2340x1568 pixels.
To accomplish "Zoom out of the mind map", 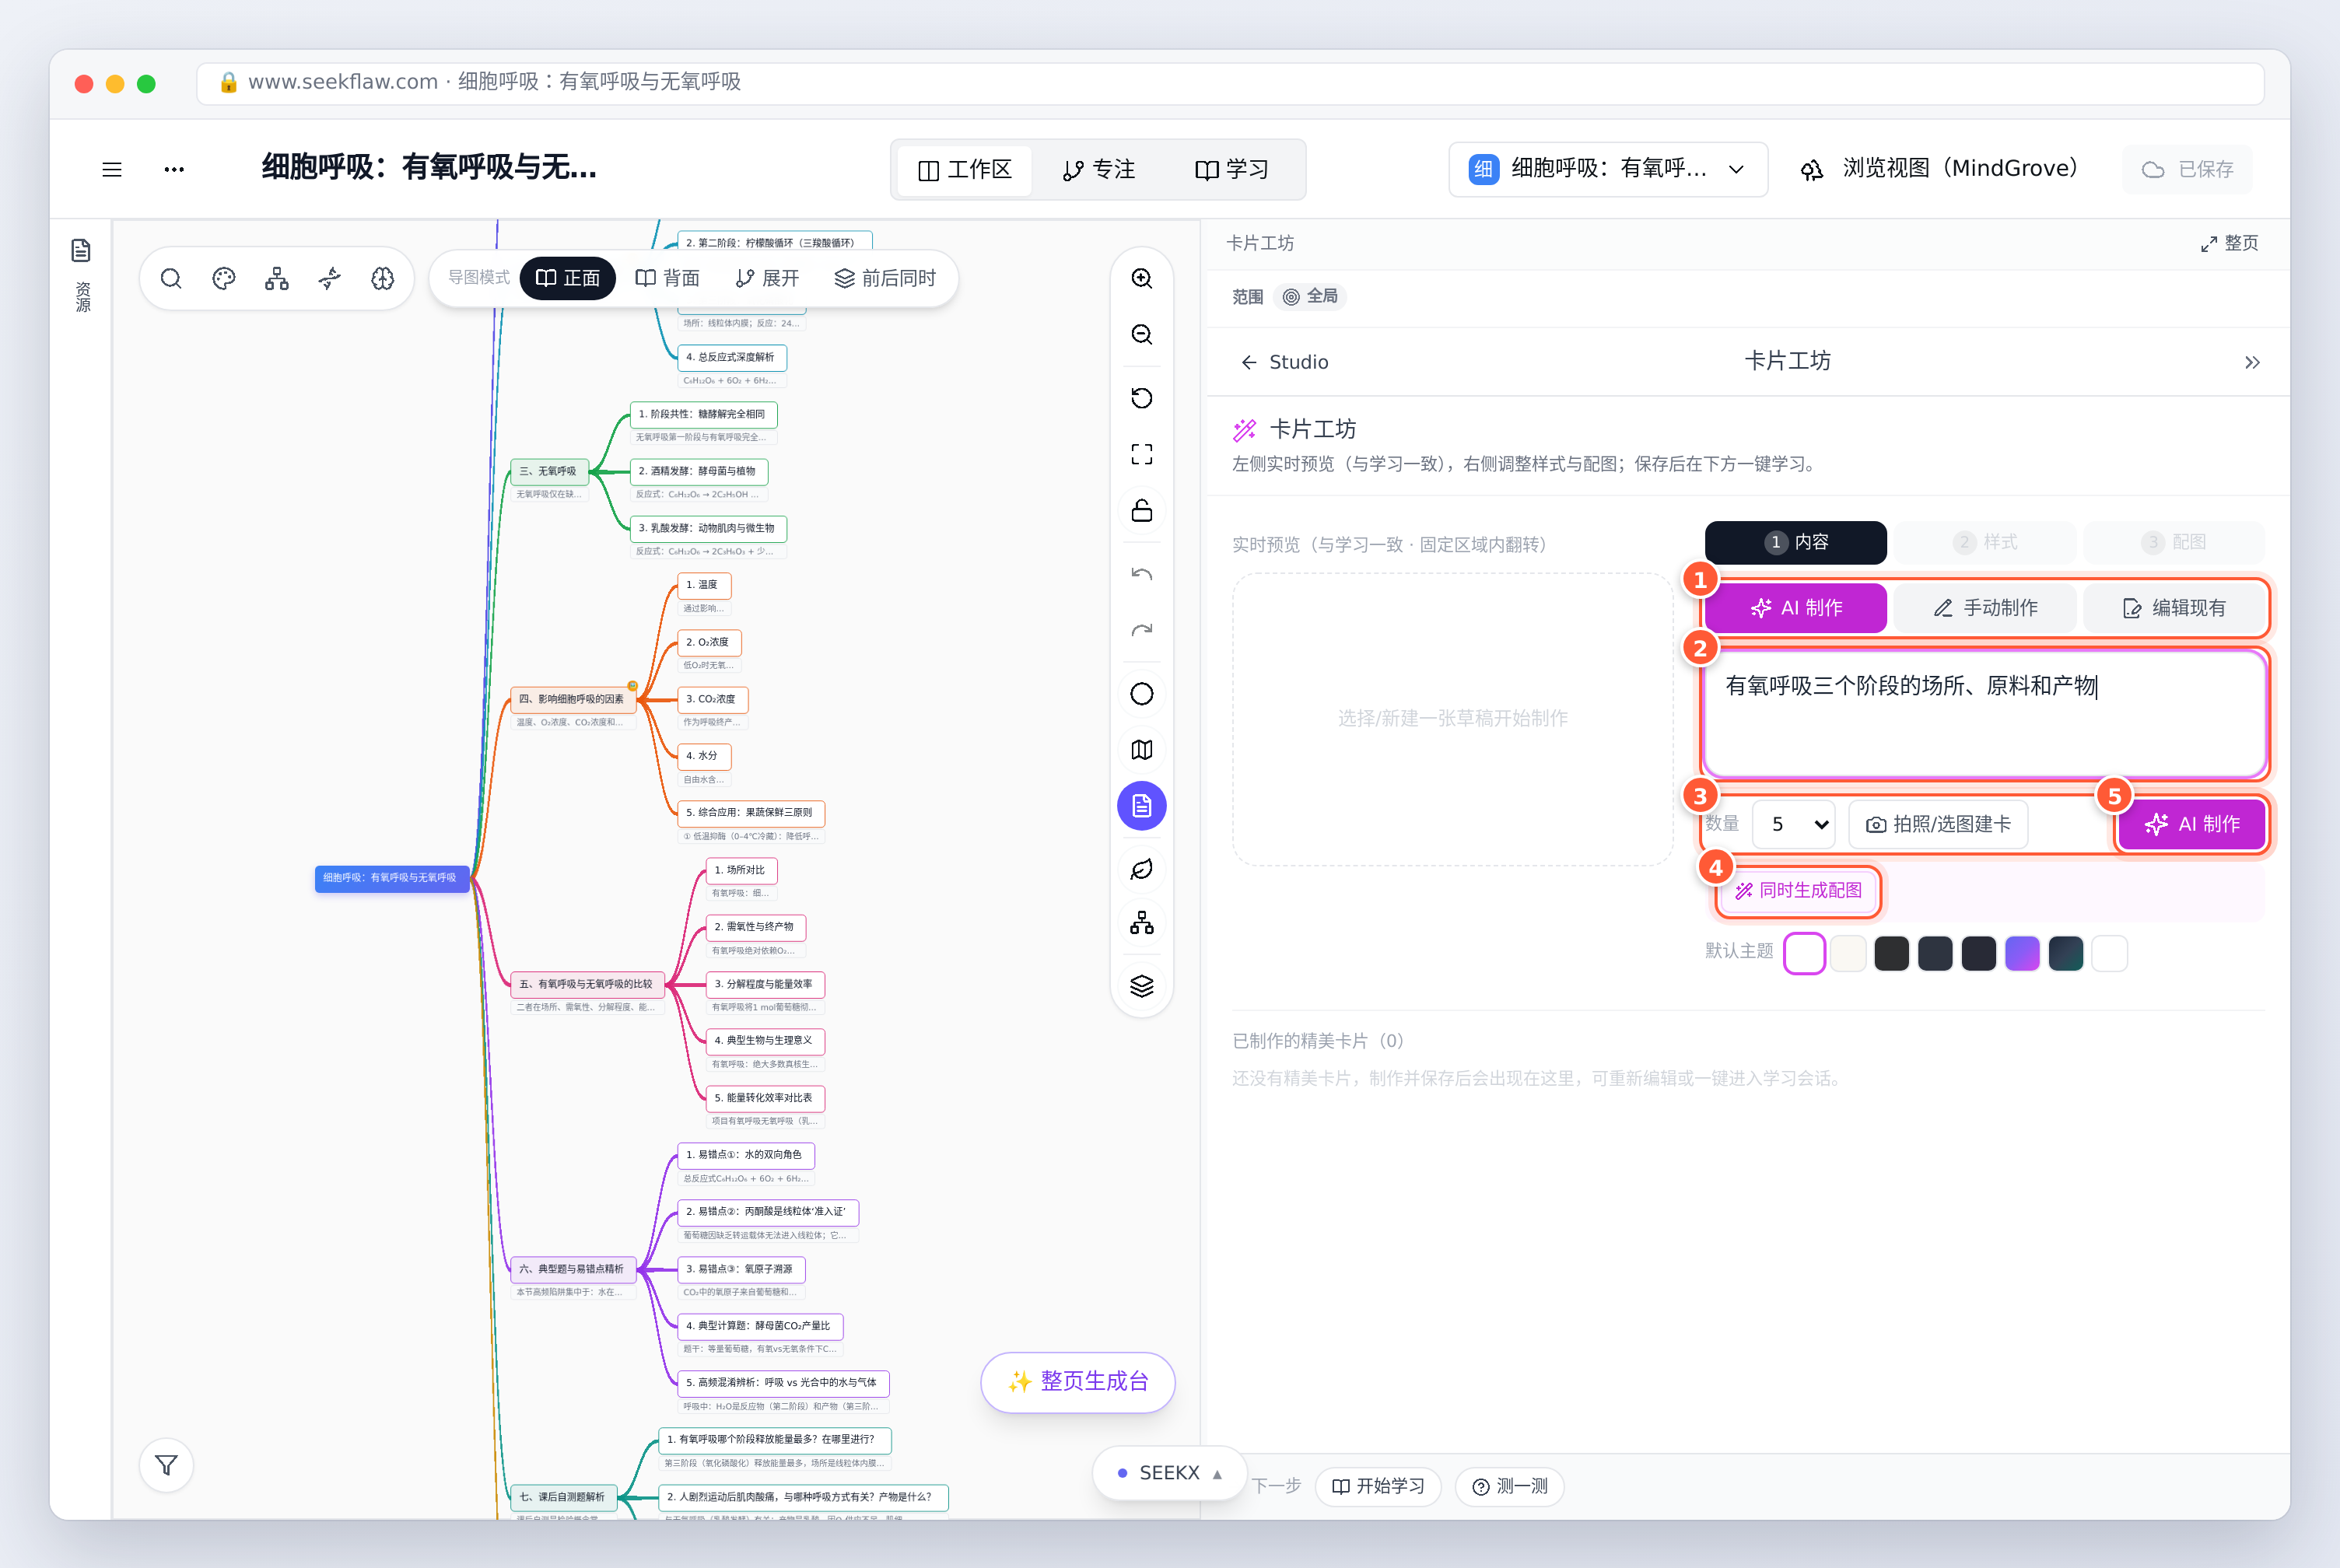I will (x=1142, y=334).
